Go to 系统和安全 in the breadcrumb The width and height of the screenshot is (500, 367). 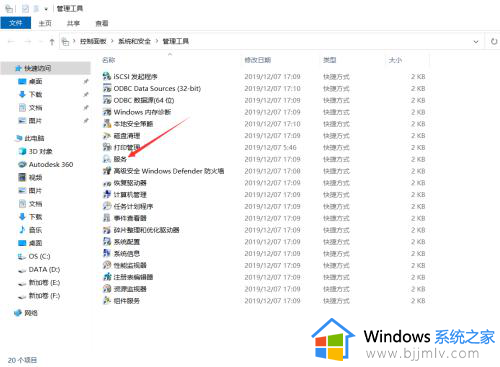tap(134, 41)
